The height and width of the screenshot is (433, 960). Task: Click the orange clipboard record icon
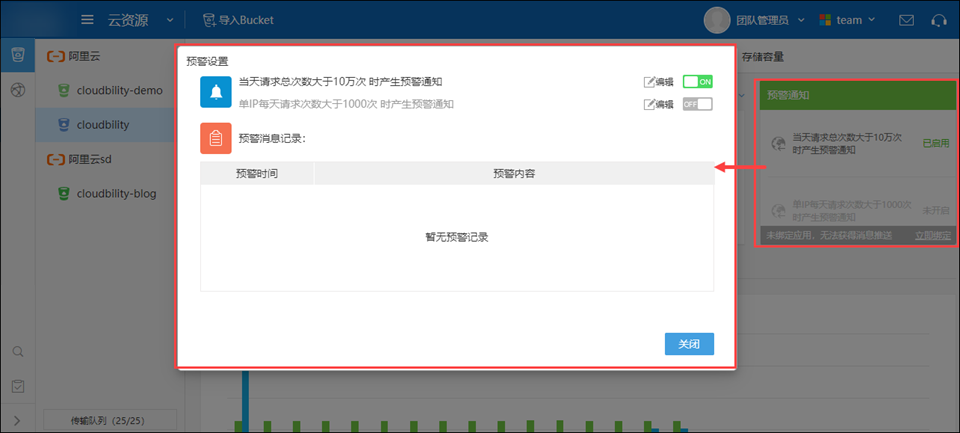pos(216,138)
